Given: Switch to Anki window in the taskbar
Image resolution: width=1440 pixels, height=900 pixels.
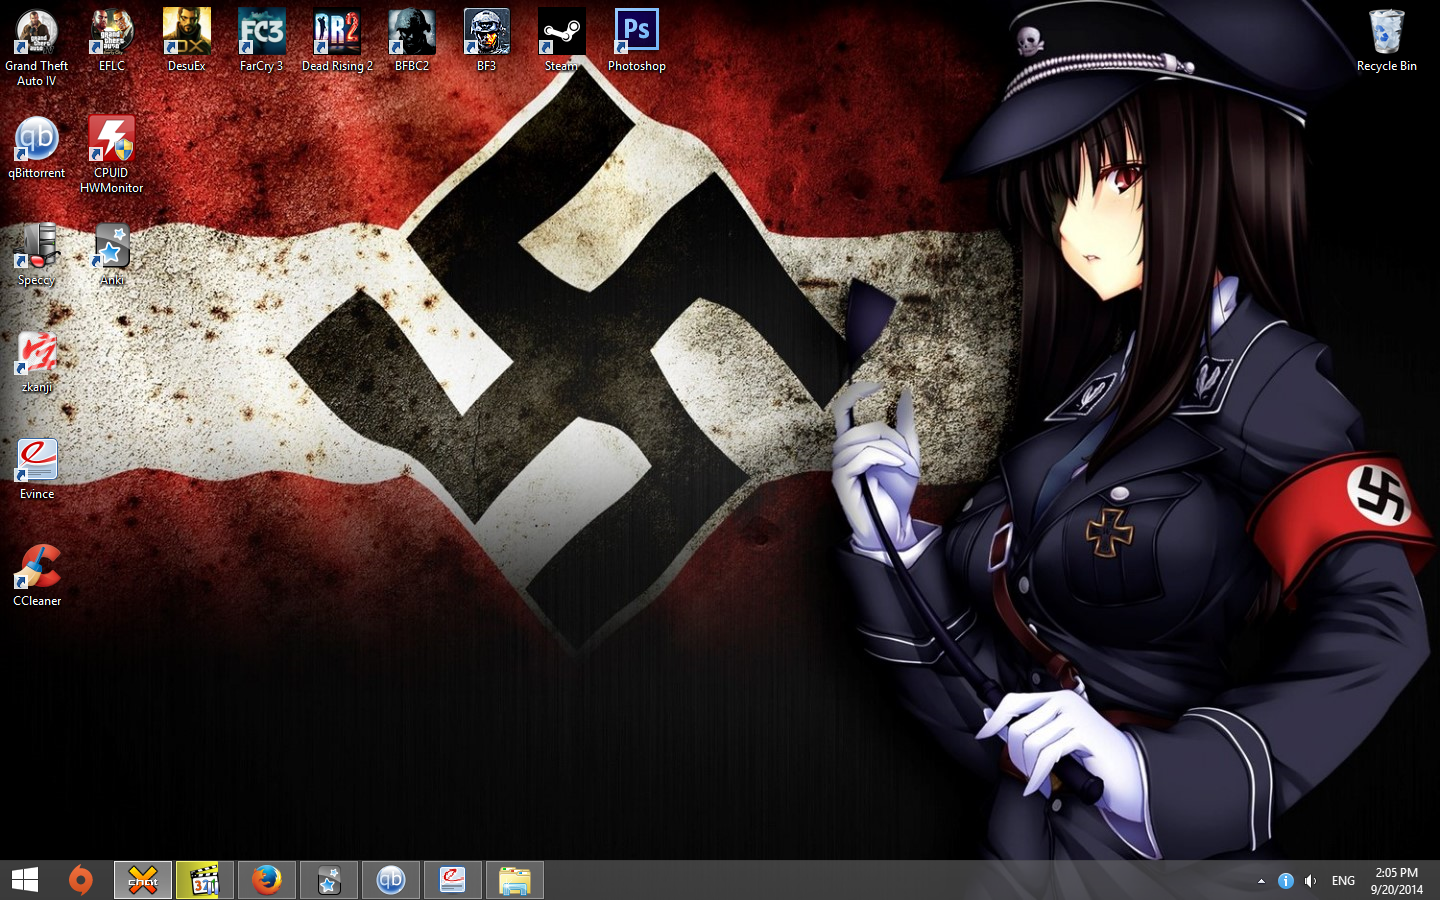Looking at the screenshot, I should pos(329,880).
